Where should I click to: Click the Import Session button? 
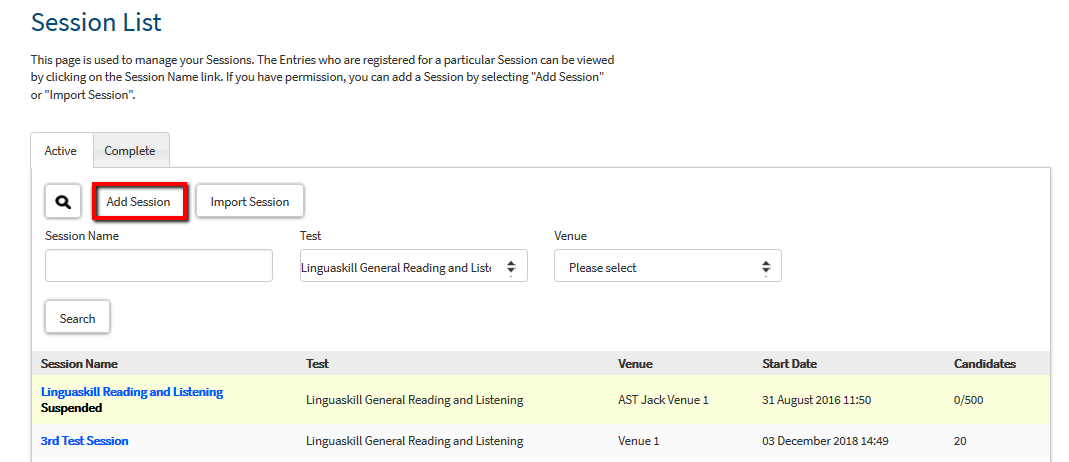(250, 202)
